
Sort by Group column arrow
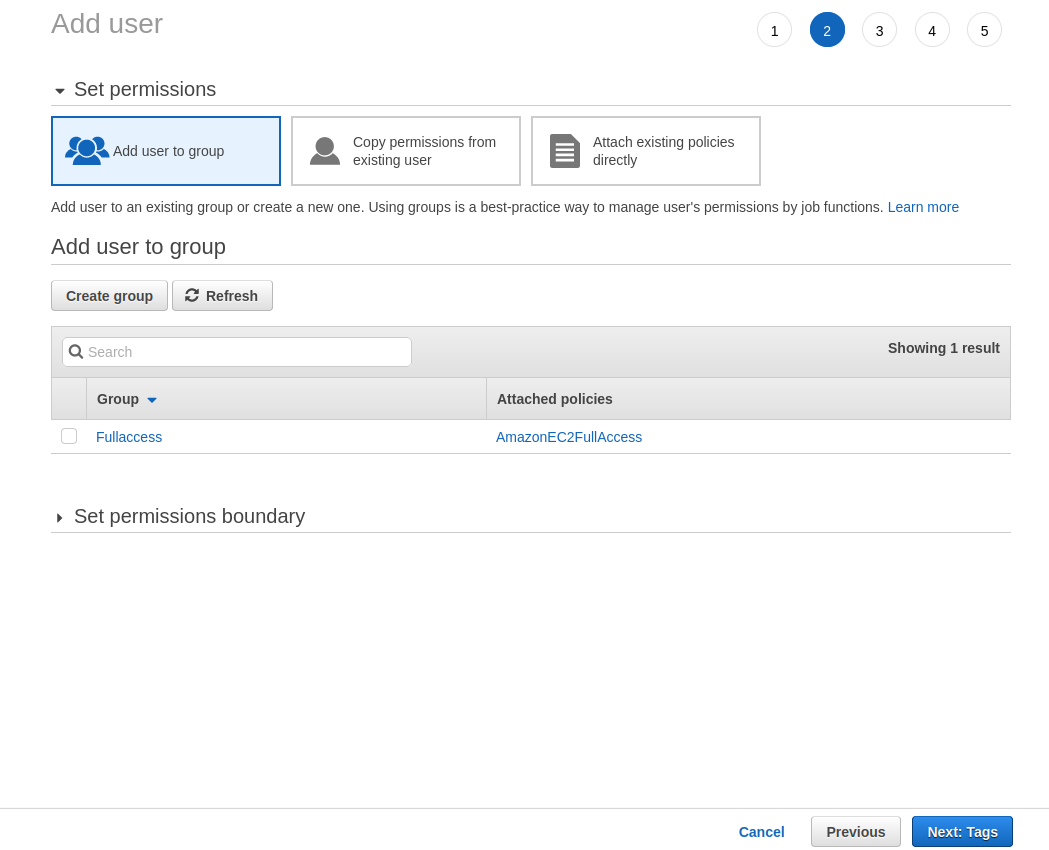[152, 400]
